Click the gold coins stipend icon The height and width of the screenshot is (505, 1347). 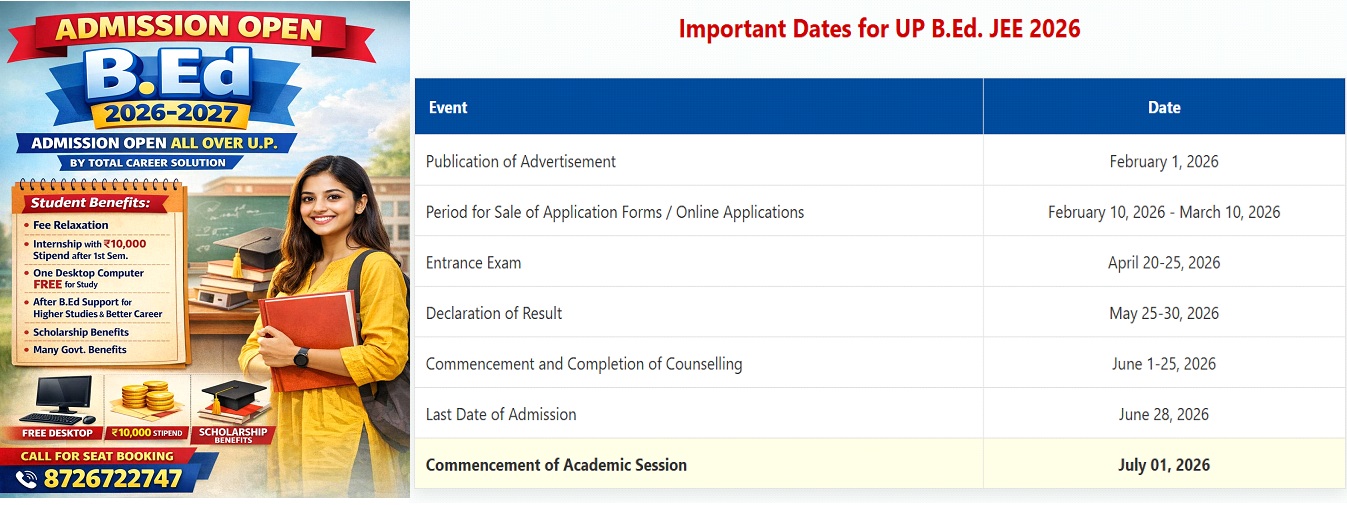(146, 398)
